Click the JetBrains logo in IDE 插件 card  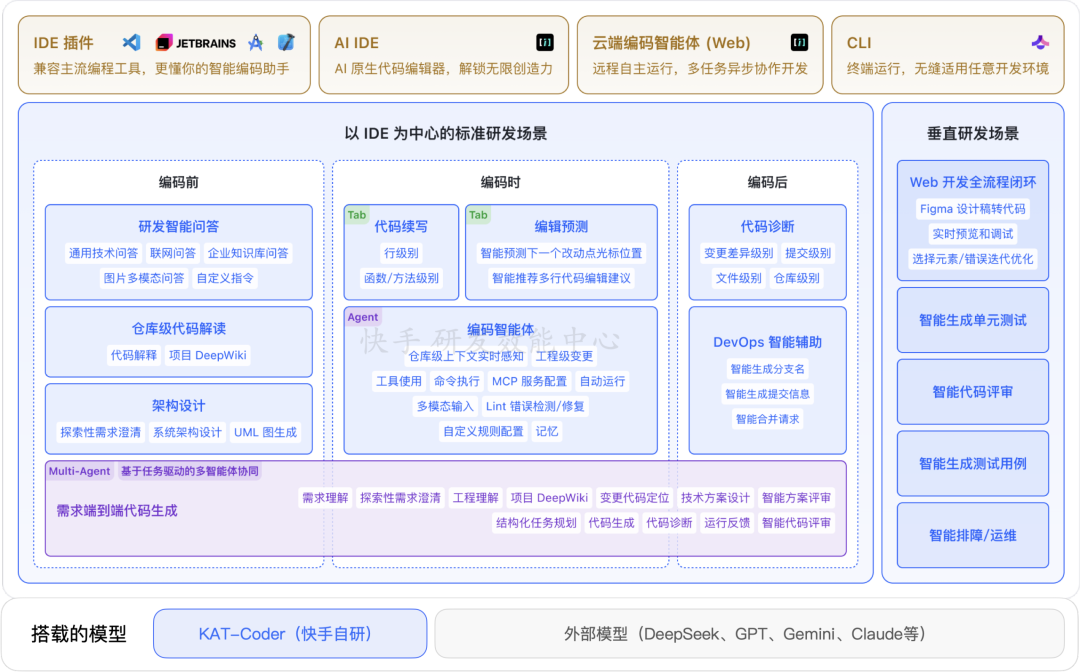pyautogui.click(x=196, y=43)
